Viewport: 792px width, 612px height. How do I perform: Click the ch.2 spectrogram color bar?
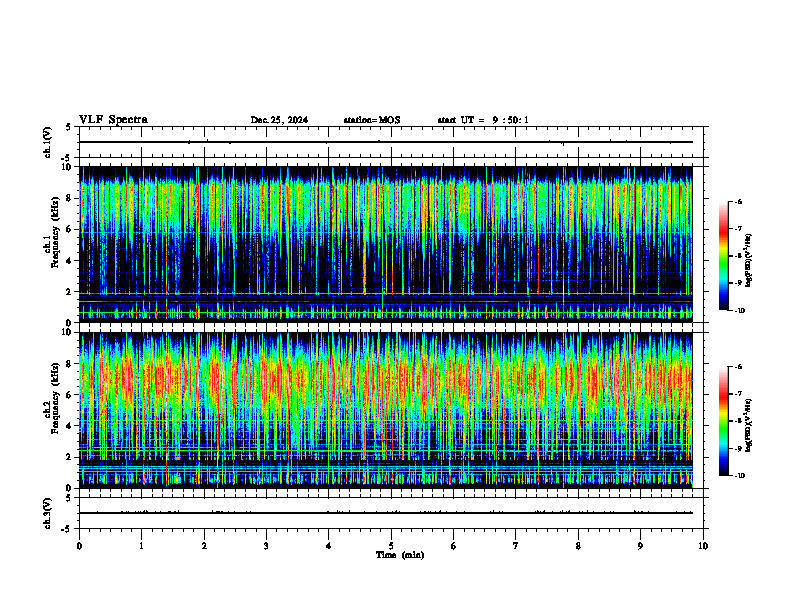[724, 421]
